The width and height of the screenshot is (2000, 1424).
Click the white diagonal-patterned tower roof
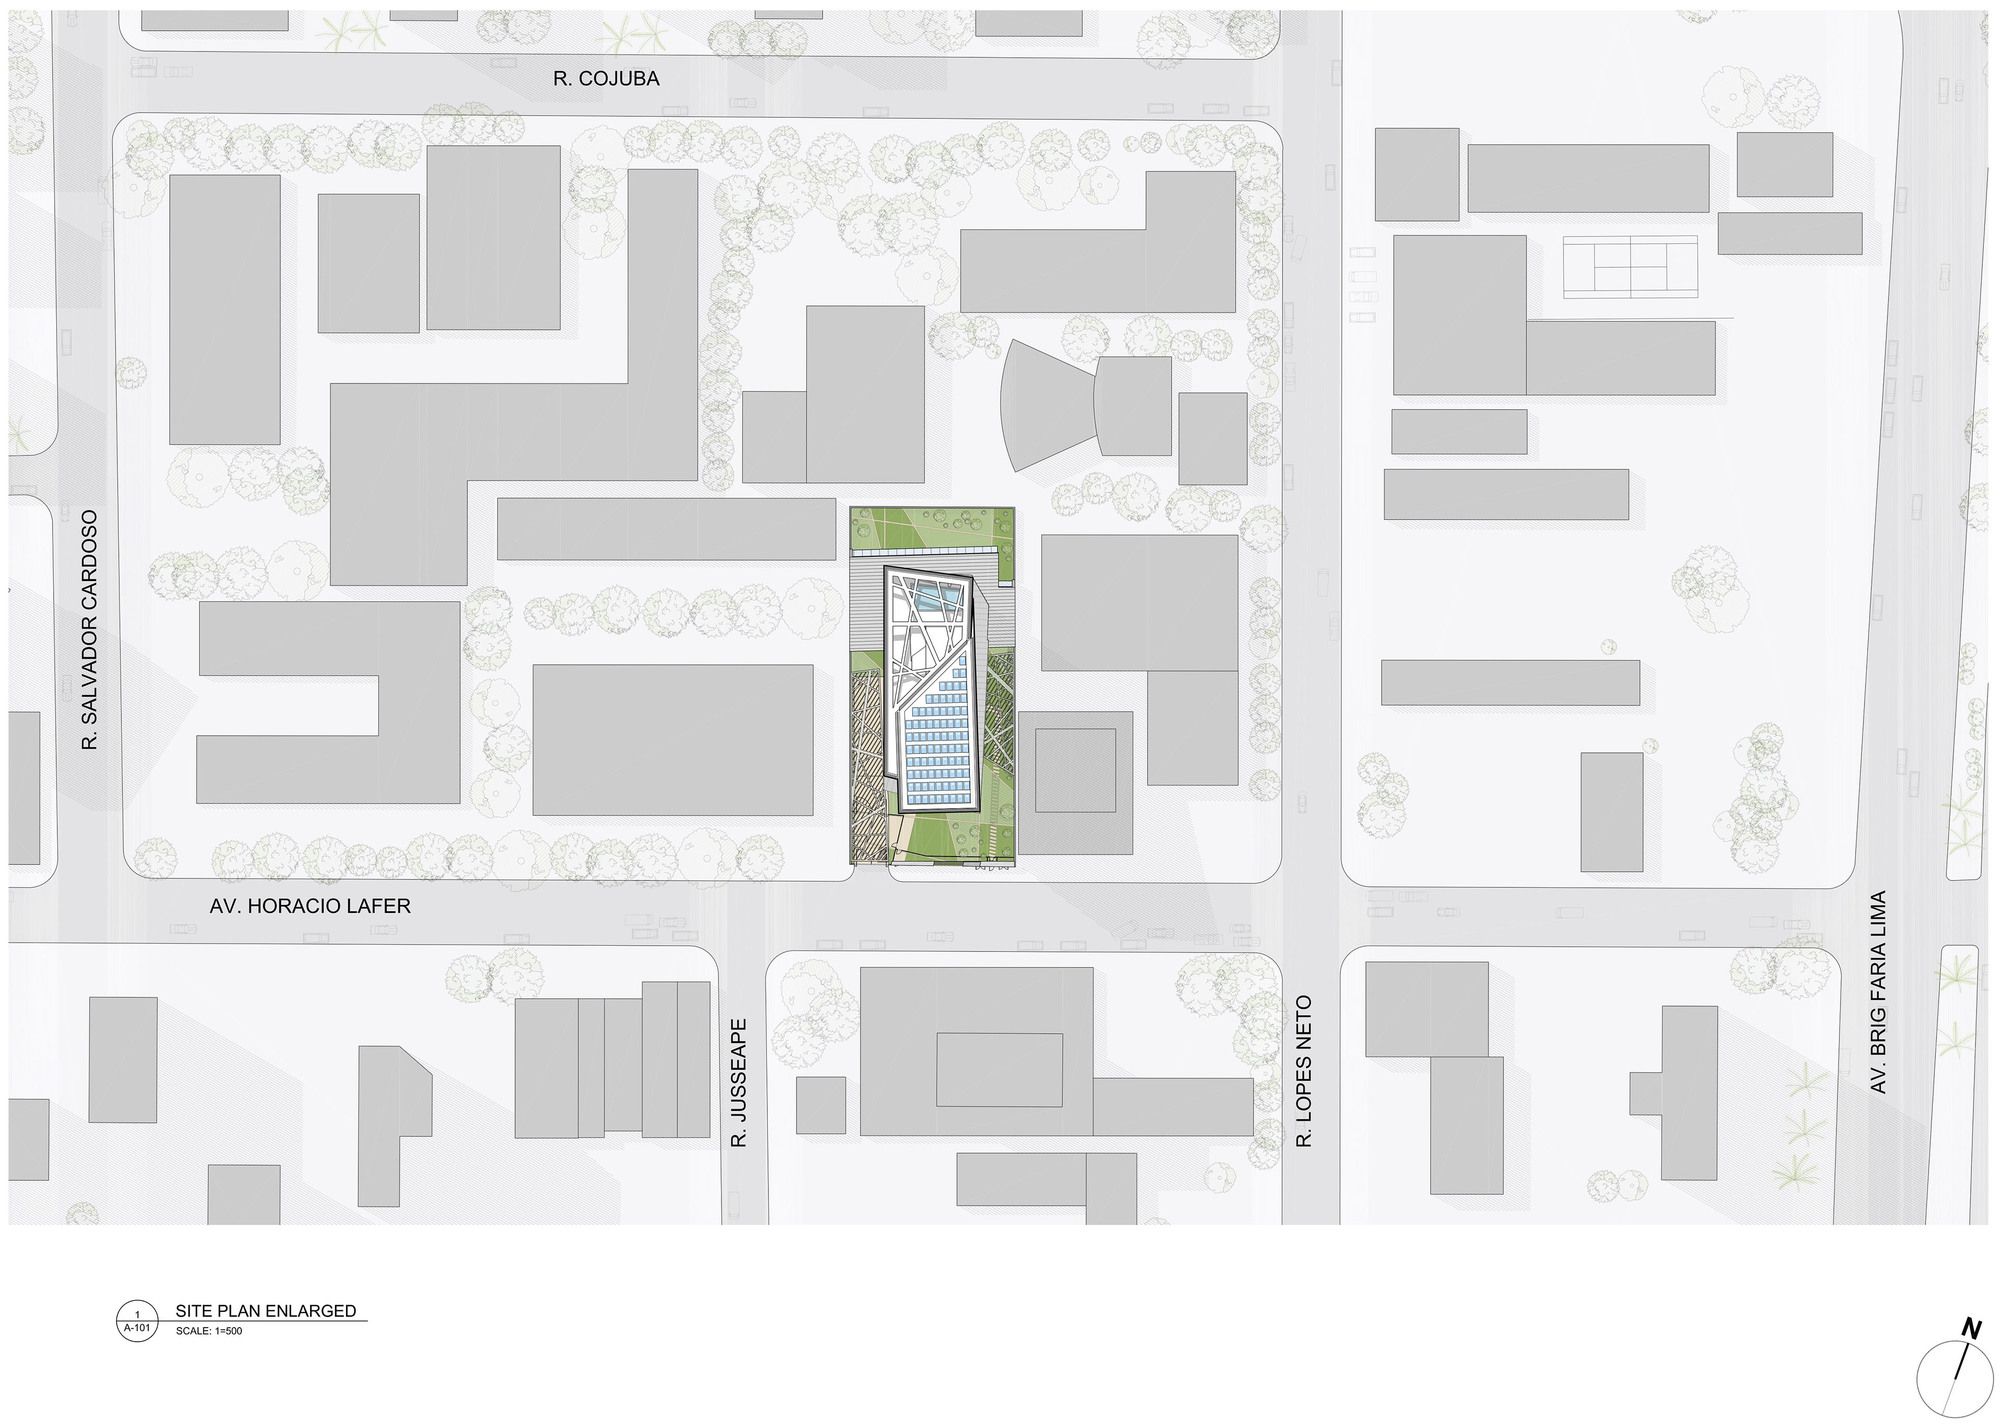tap(925, 630)
